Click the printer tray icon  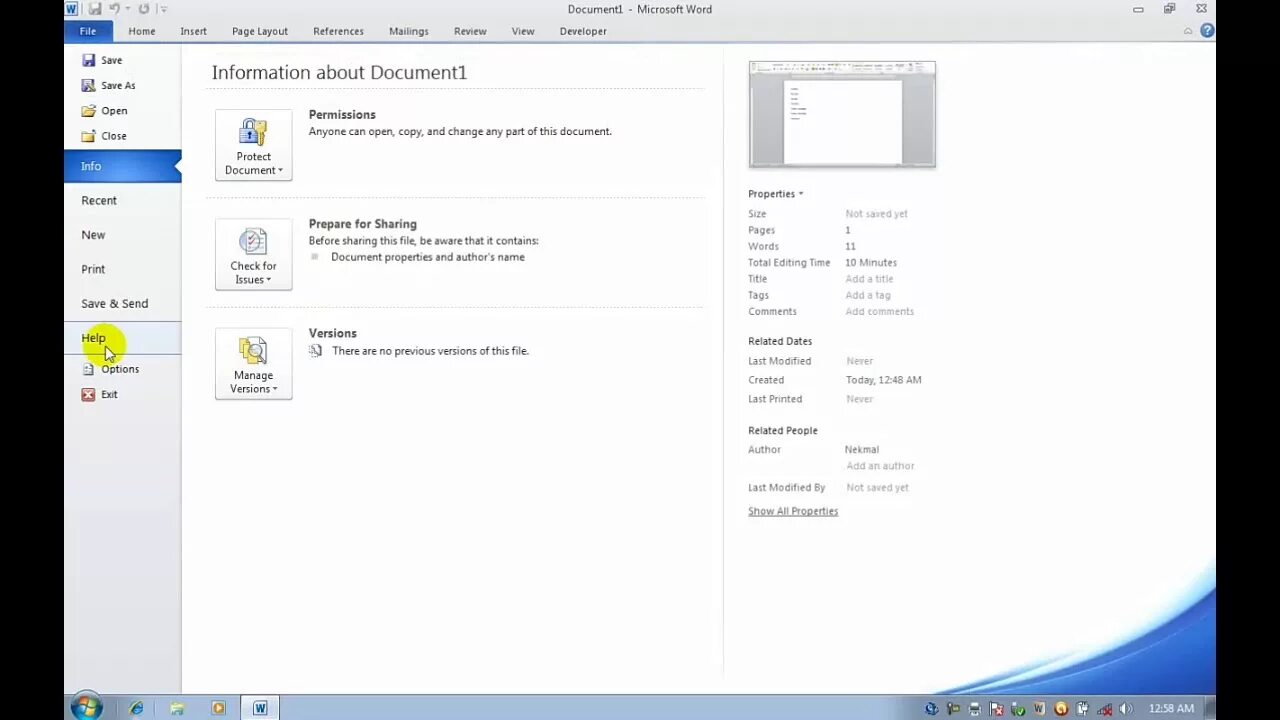click(x=975, y=708)
